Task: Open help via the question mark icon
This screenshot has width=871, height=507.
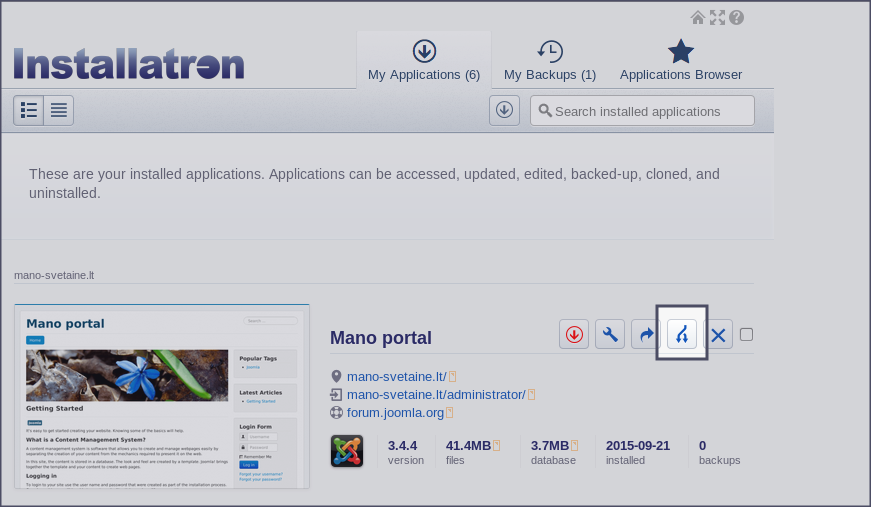Action: pos(737,18)
